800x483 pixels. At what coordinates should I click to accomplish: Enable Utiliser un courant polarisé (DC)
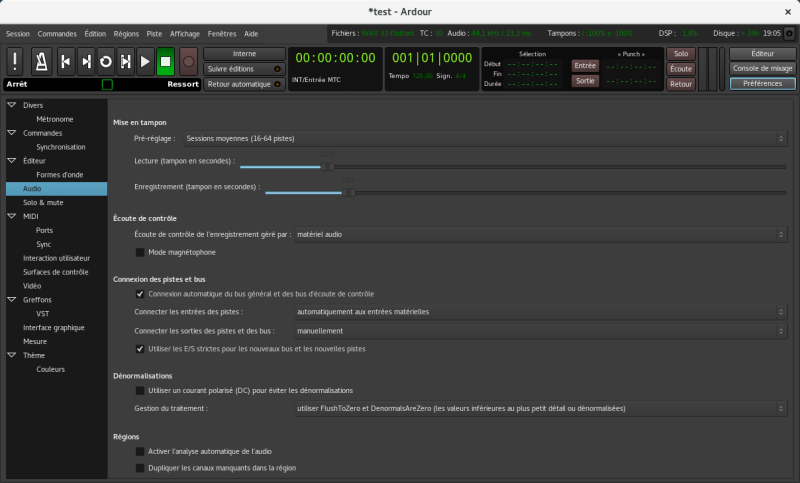point(140,391)
